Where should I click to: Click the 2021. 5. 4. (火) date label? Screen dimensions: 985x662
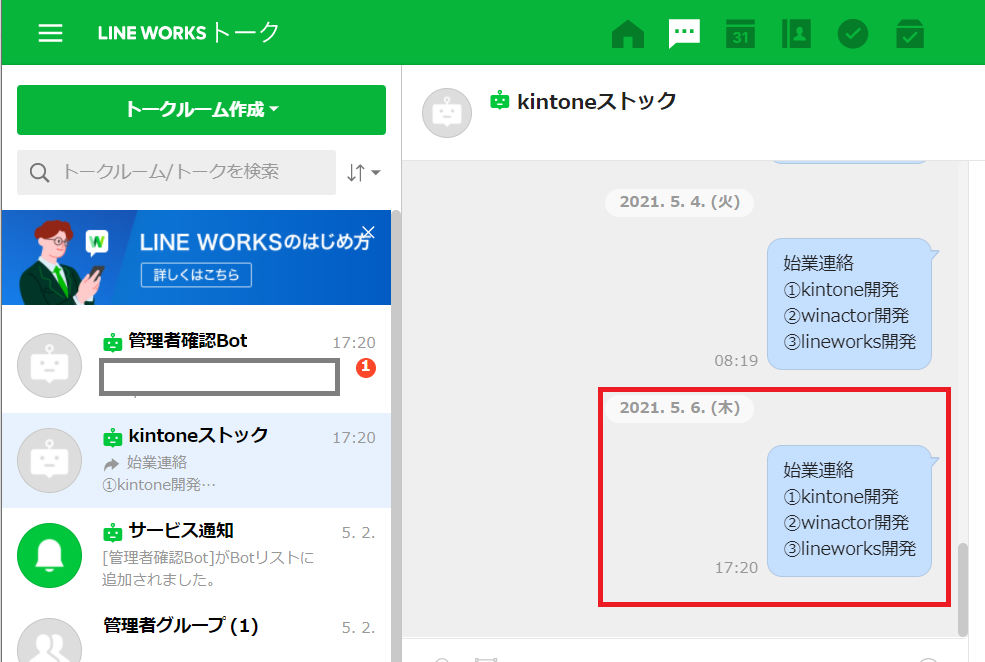click(680, 202)
